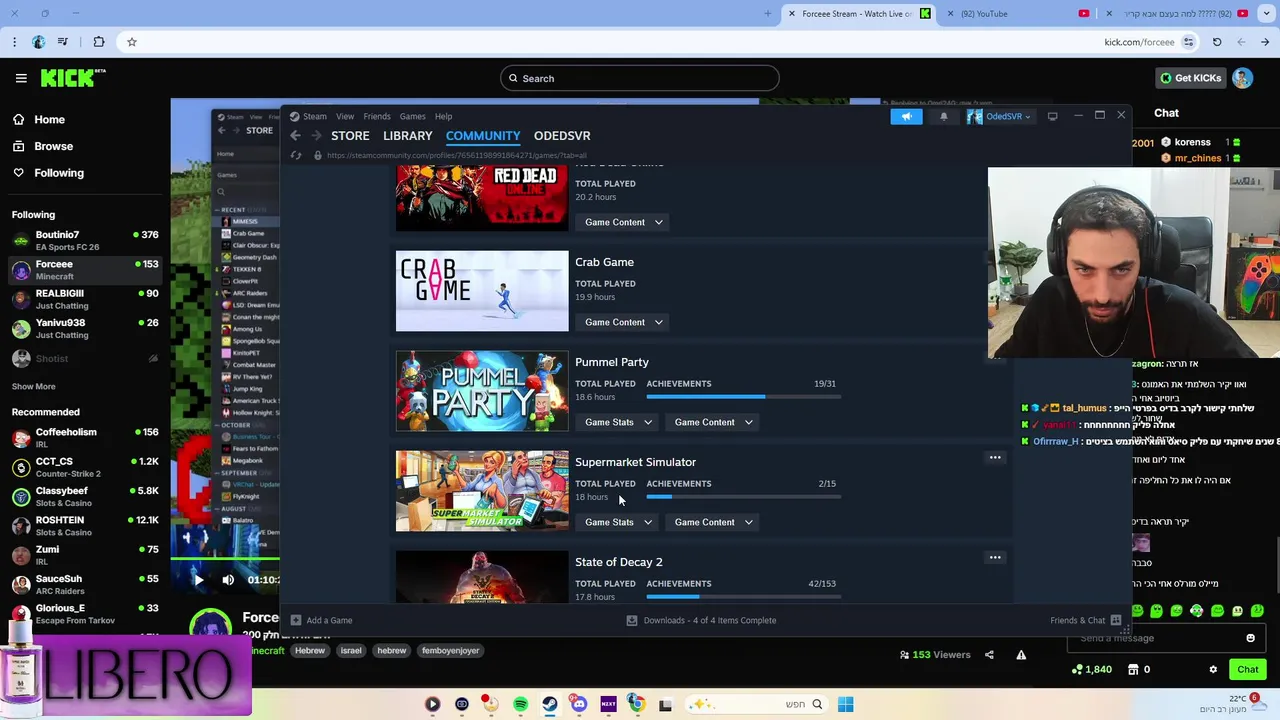Image resolution: width=1280 pixels, height=720 pixels.
Task: Report stream via warning icon
Action: (x=1021, y=655)
